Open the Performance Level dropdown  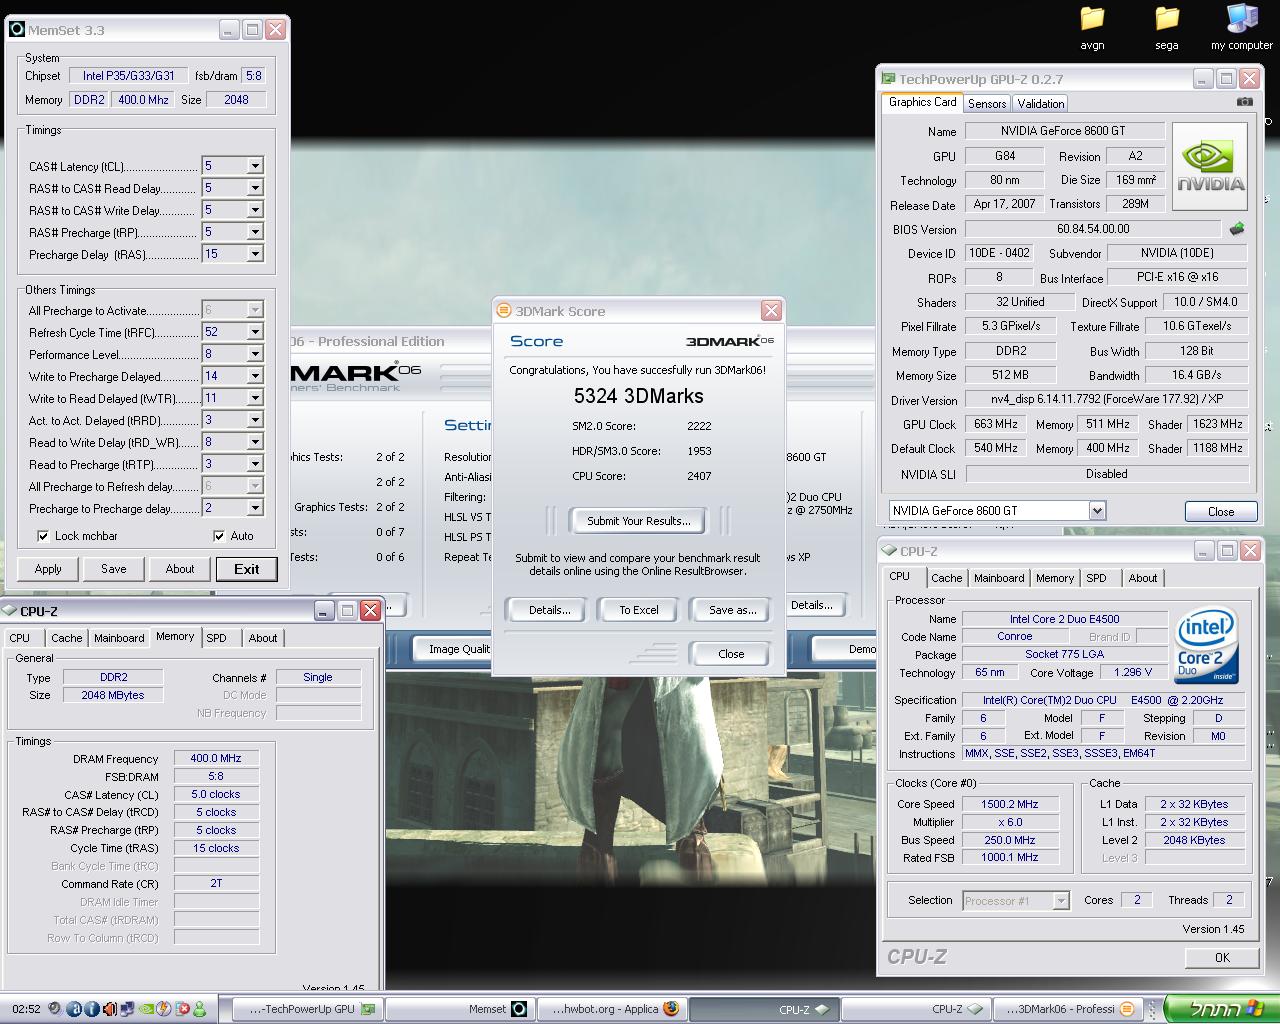pos(255,354)
